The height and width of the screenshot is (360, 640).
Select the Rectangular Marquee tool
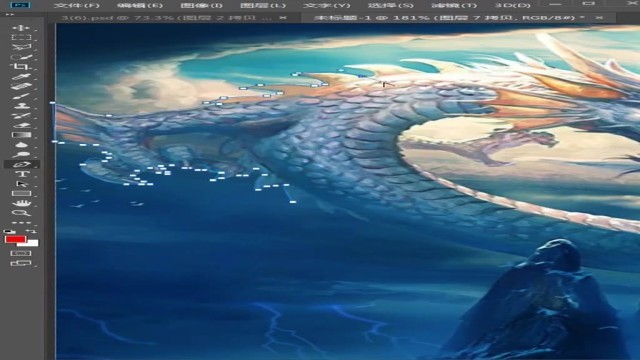pos(21,38)
